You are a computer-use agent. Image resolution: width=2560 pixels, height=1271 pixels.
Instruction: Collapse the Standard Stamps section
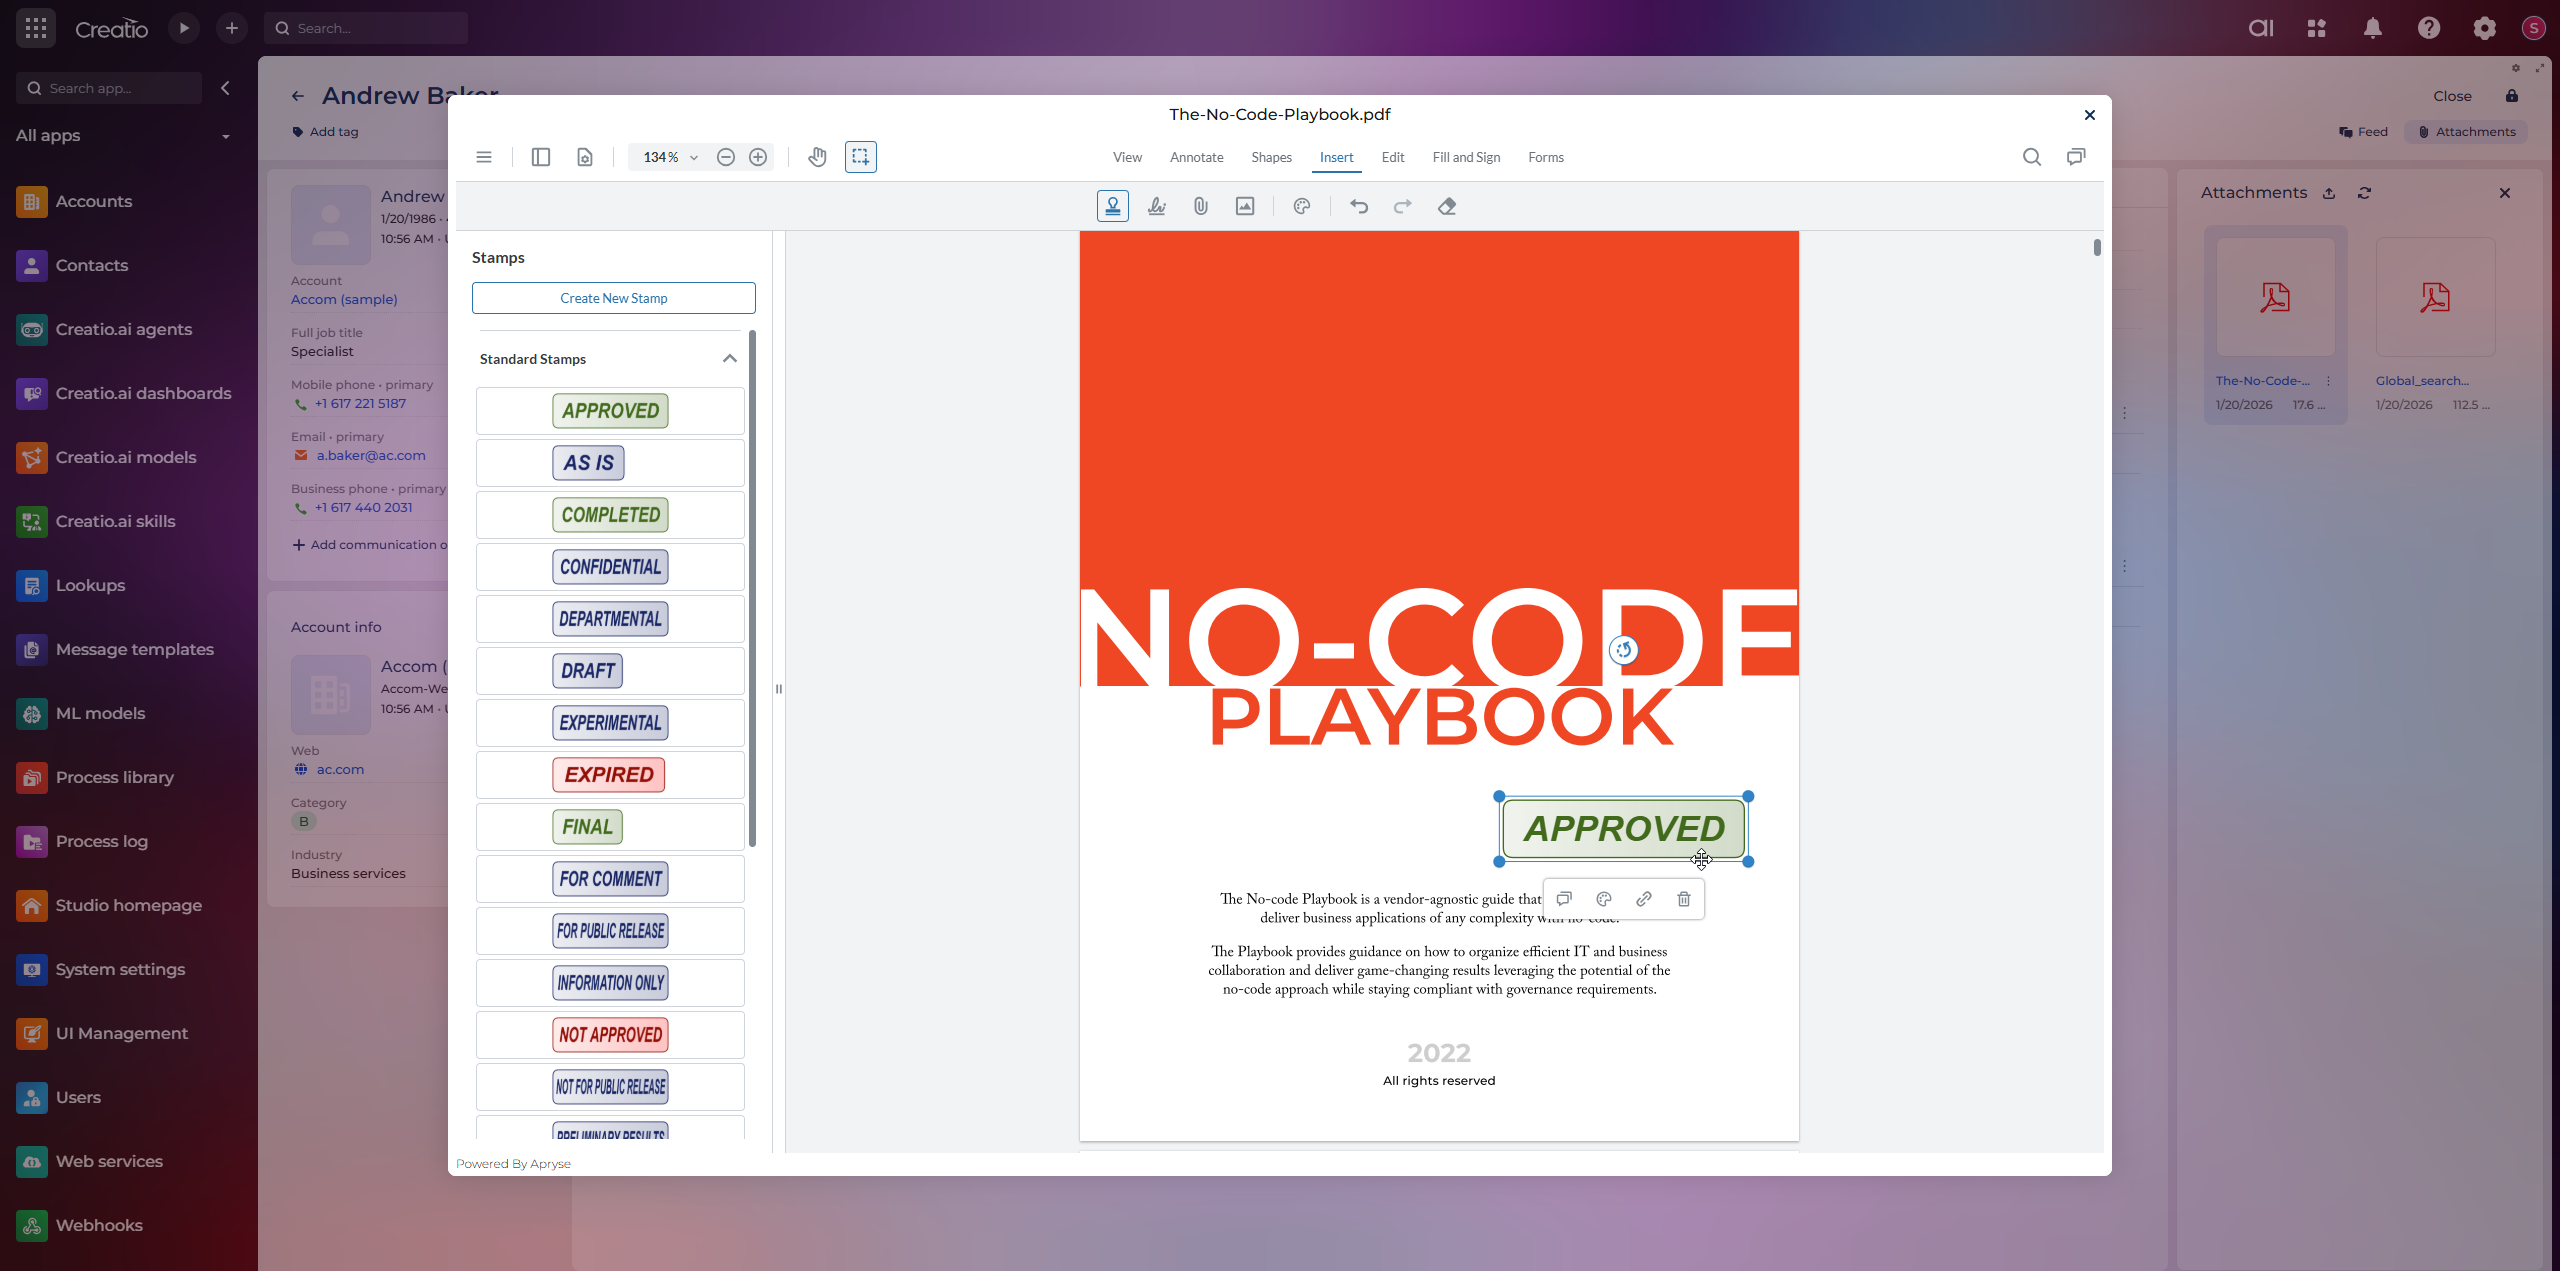coord(729,359)
